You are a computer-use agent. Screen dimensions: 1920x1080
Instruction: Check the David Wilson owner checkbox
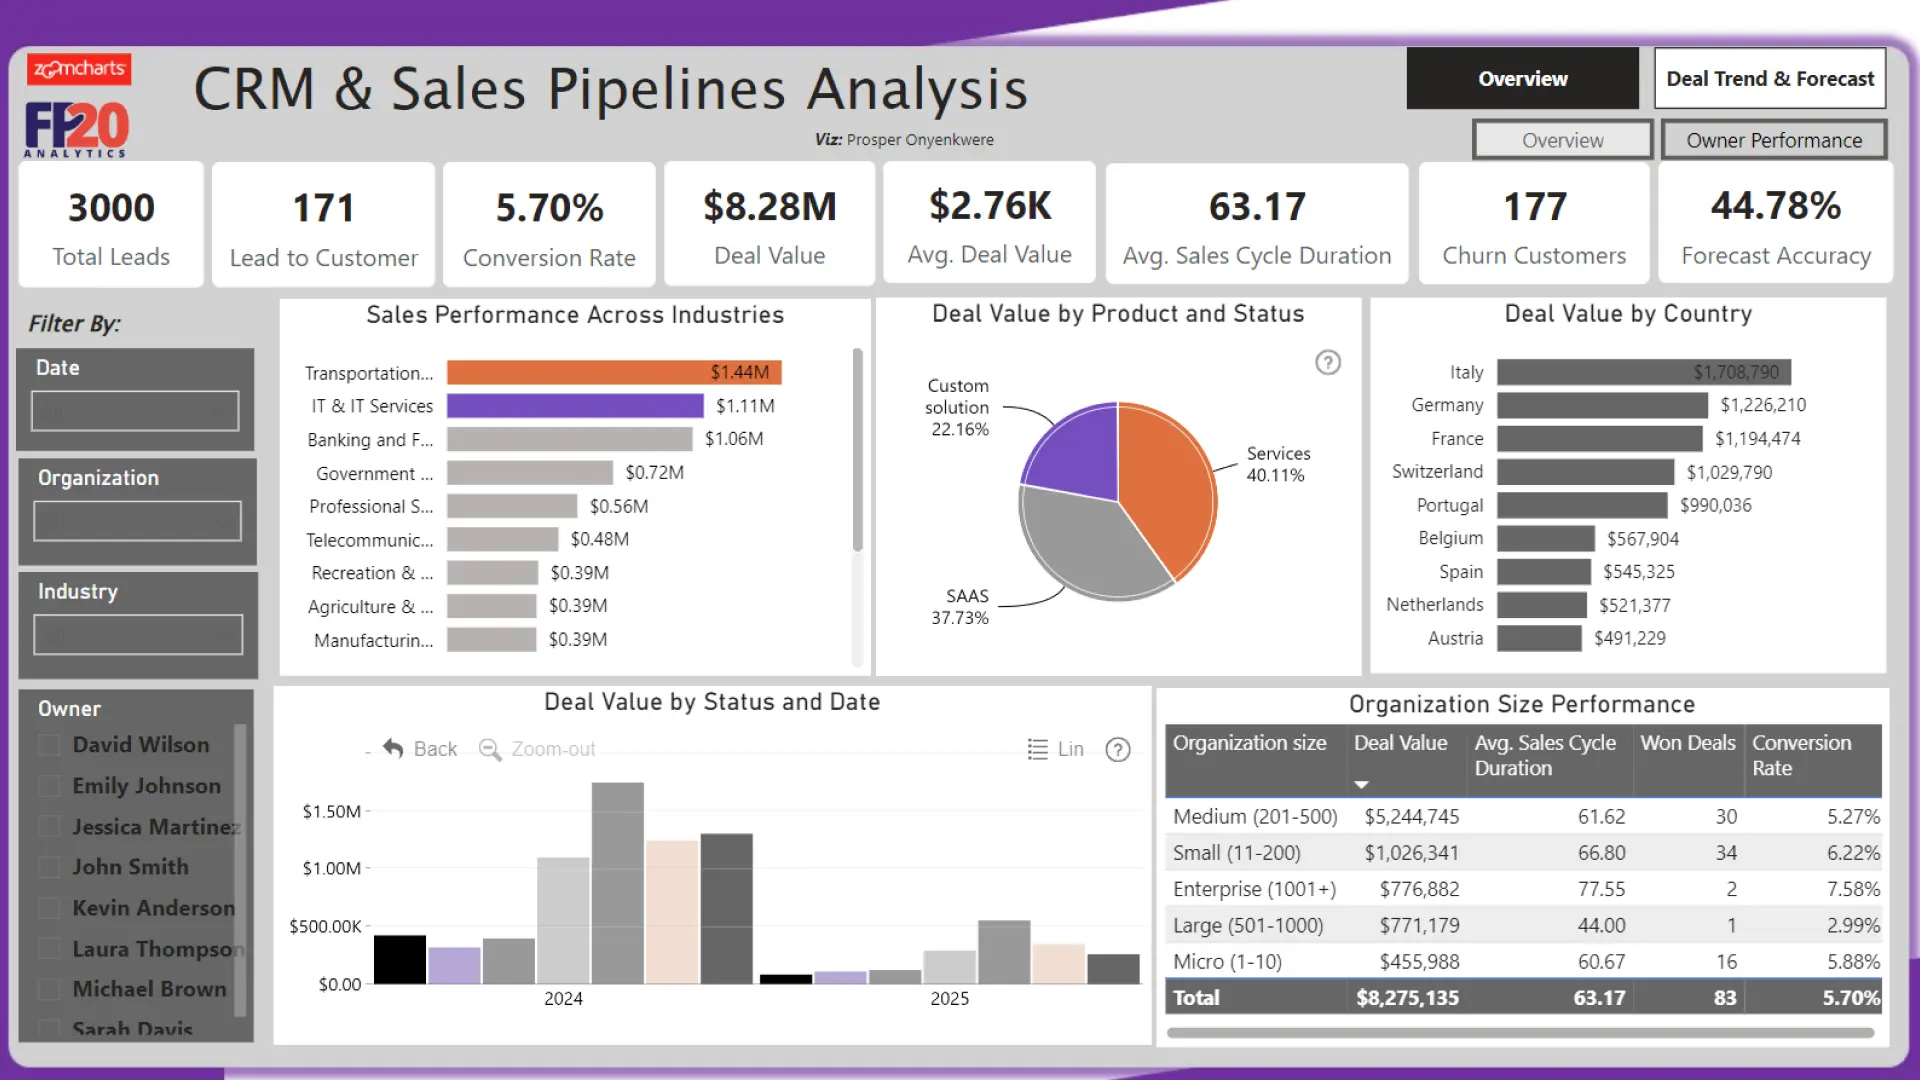pos(48,745)
